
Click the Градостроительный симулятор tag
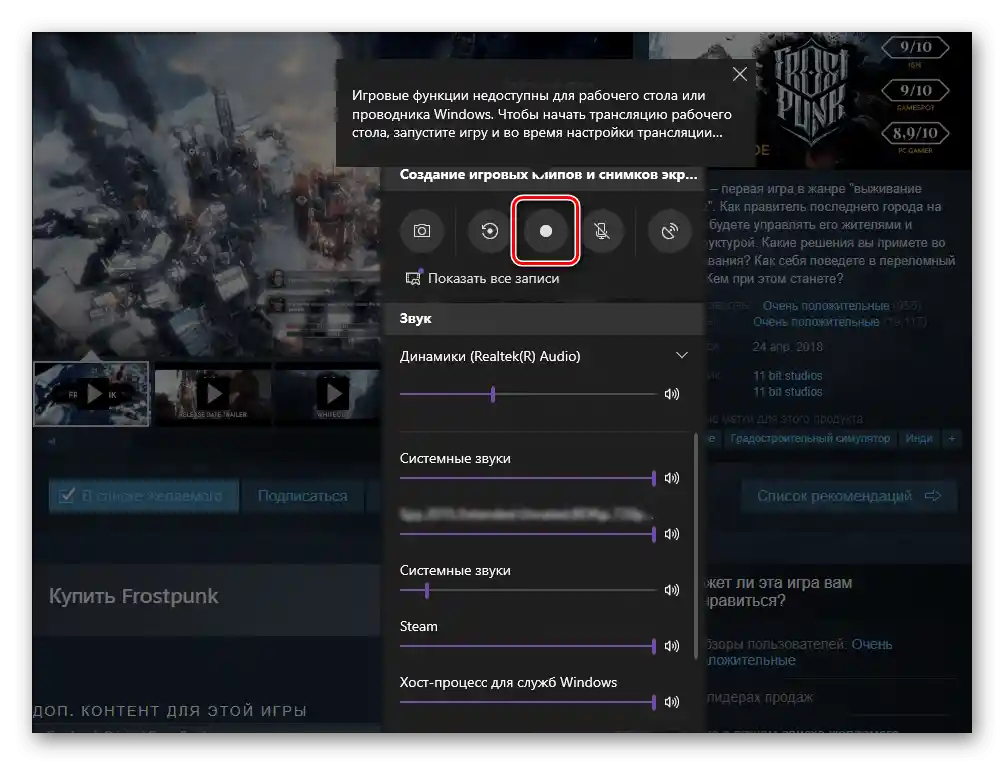click(x=810, y=439)
